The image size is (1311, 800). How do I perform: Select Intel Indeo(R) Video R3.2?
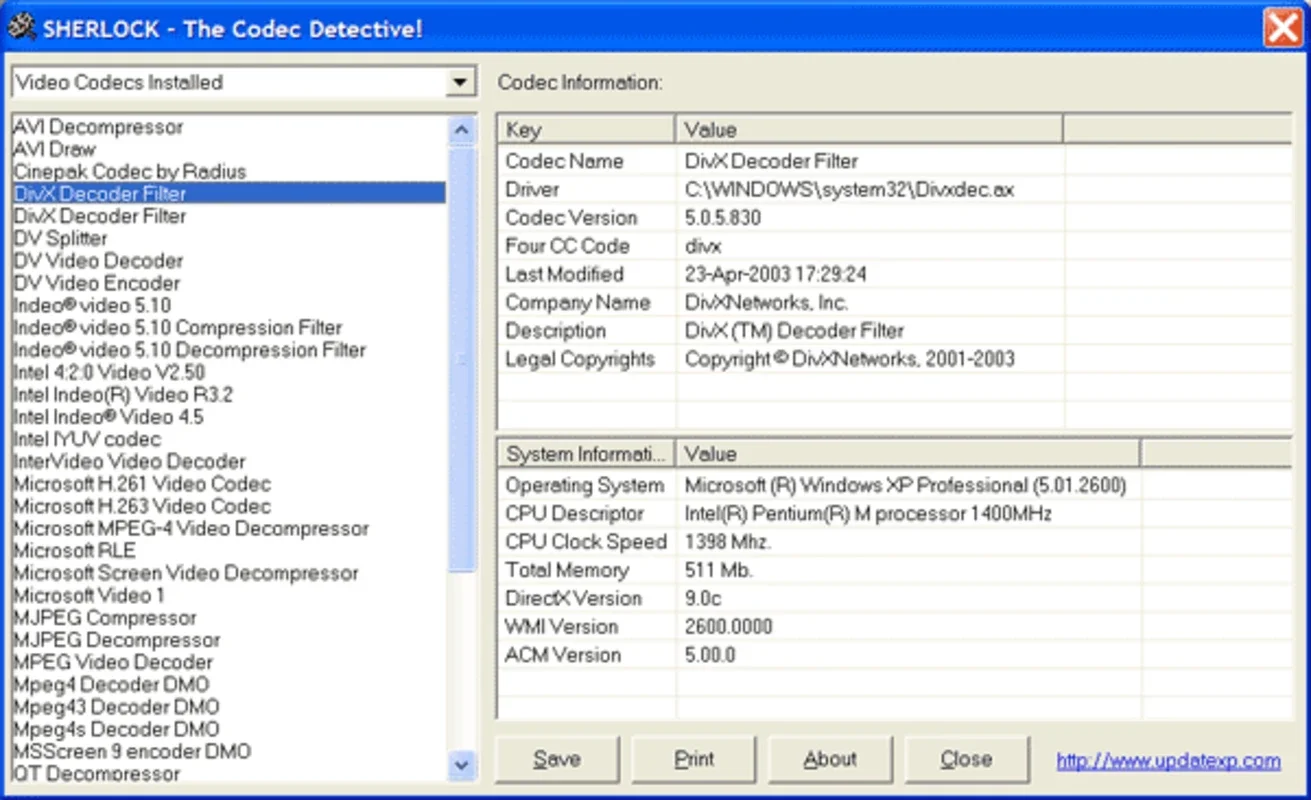pyautogui.click(x=229, y=394)
